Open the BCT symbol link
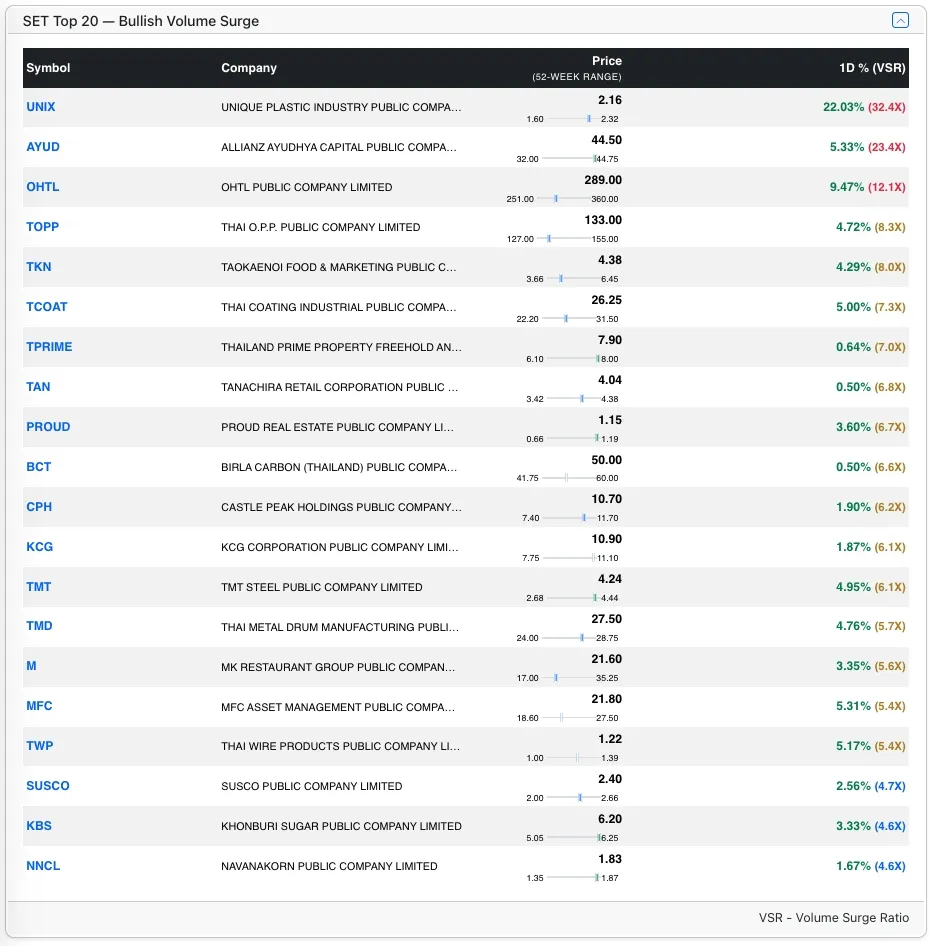The width and height of the screenshot is (934, 946). point(39,466)
